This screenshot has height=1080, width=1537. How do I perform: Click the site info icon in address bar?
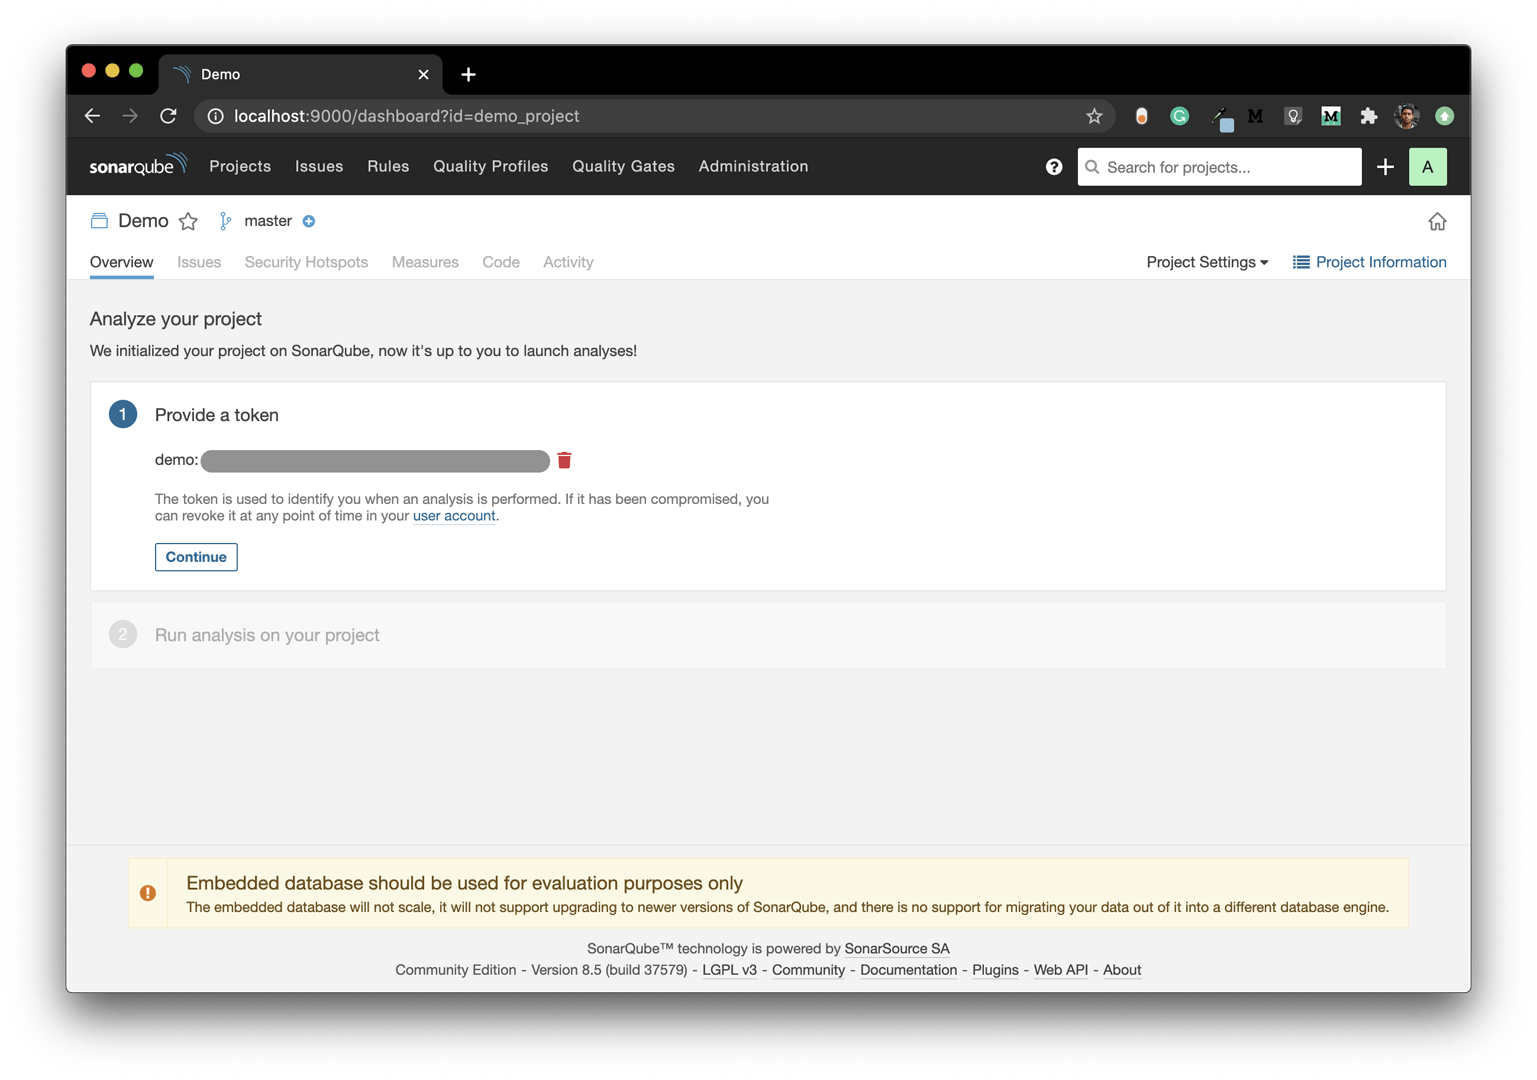[x=215, y=116]
